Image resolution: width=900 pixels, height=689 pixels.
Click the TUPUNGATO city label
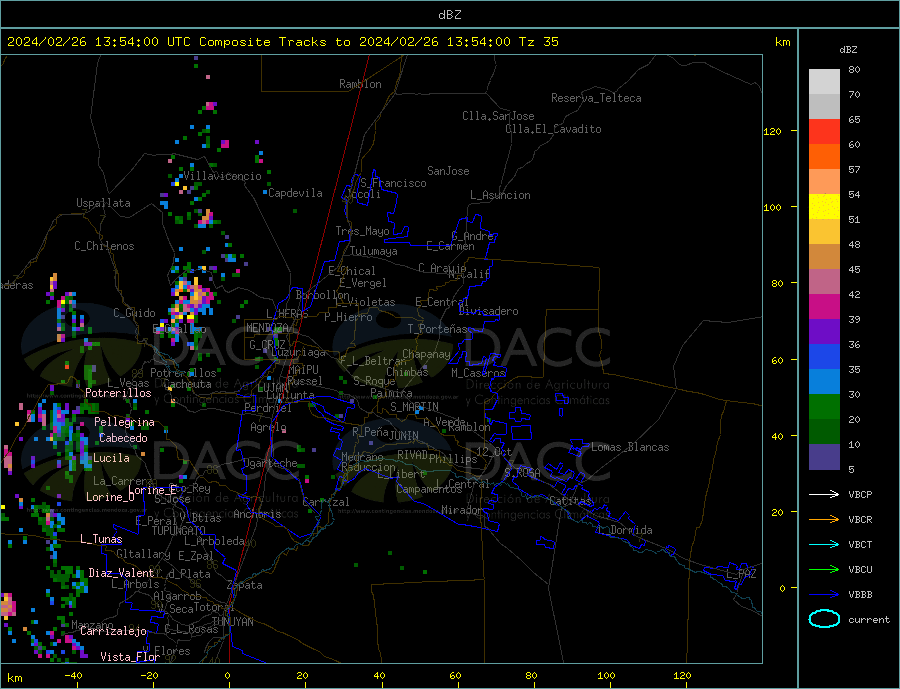(179, 531)
